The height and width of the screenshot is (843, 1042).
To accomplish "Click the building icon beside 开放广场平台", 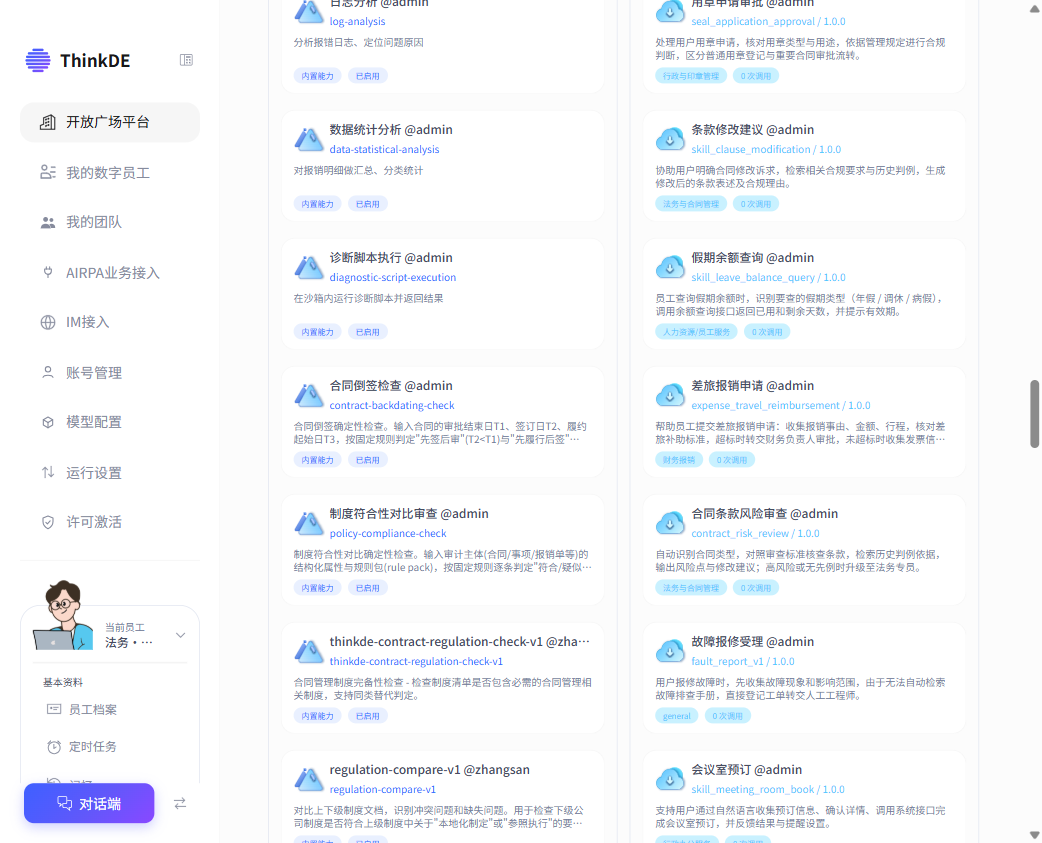I will (48, 122).
